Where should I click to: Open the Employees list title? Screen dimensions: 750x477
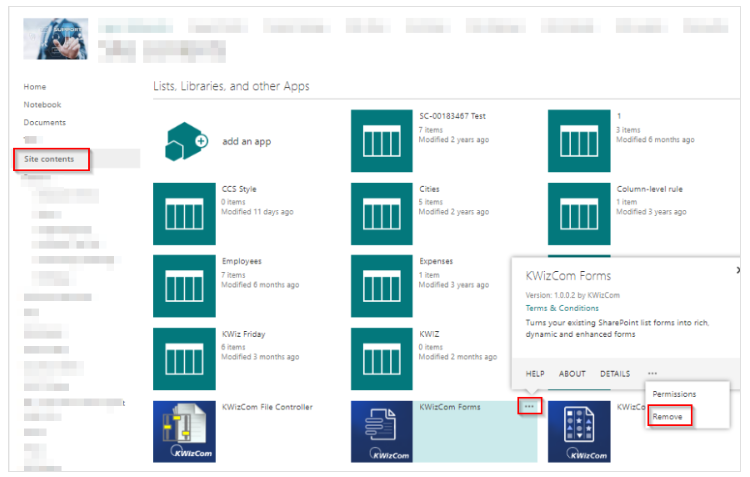point(242,261)
